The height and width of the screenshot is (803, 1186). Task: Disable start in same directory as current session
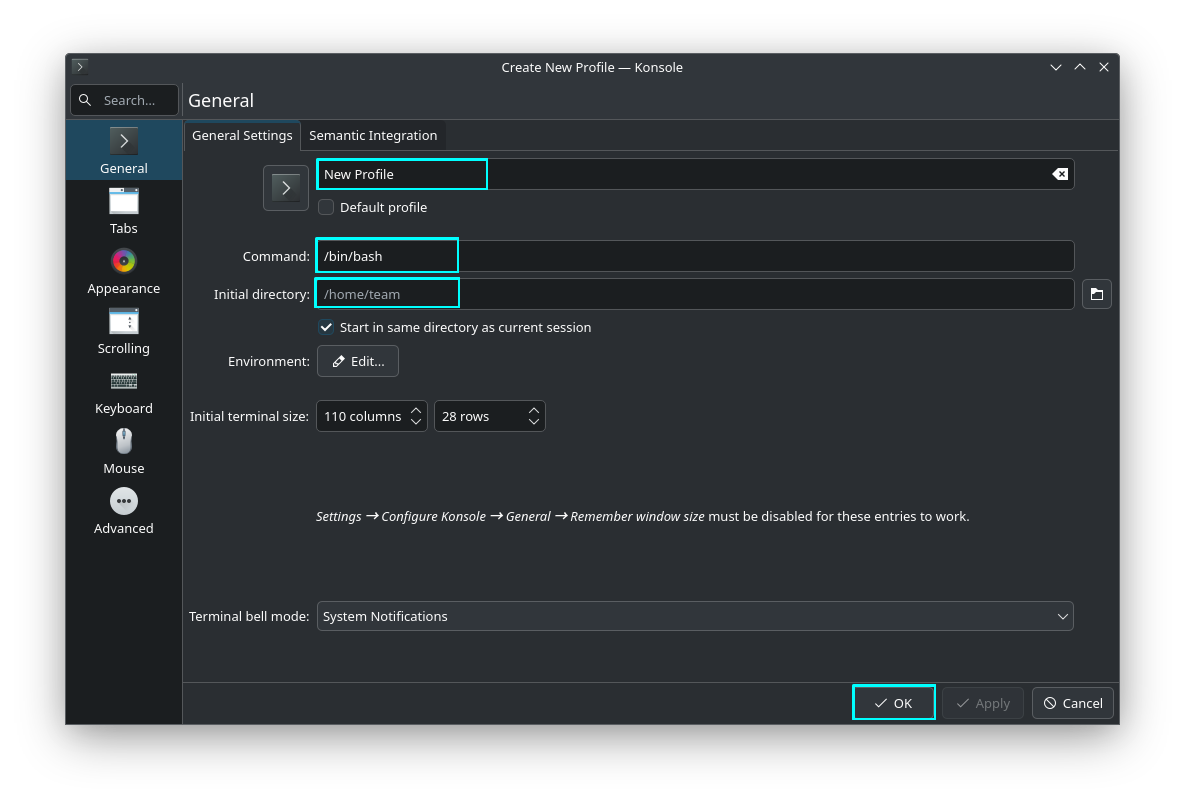[326, 327]
